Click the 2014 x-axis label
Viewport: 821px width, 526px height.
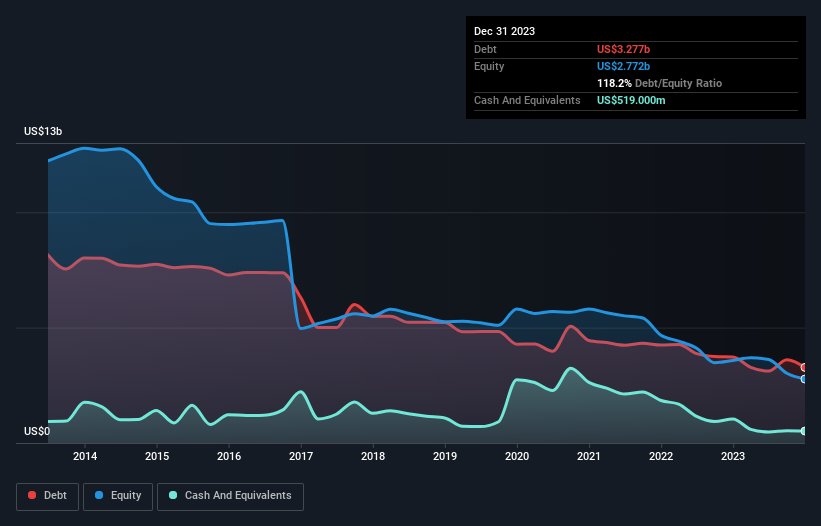(x=85, y=456)
